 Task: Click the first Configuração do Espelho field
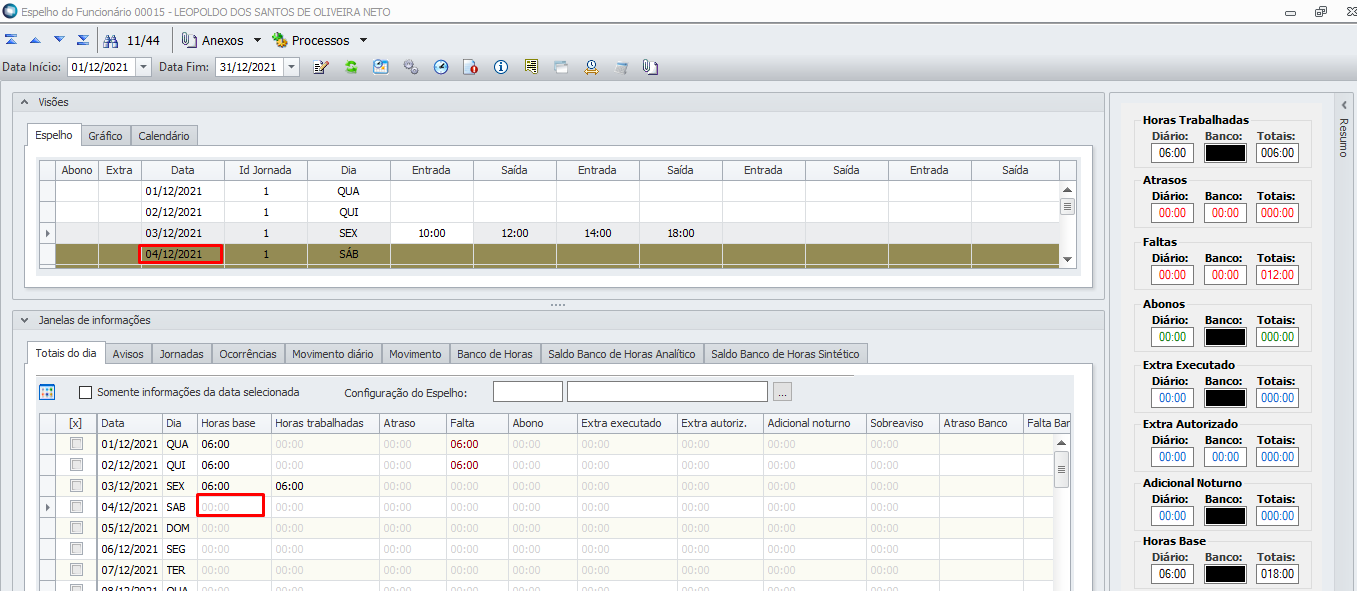click(x=528, y=392)
